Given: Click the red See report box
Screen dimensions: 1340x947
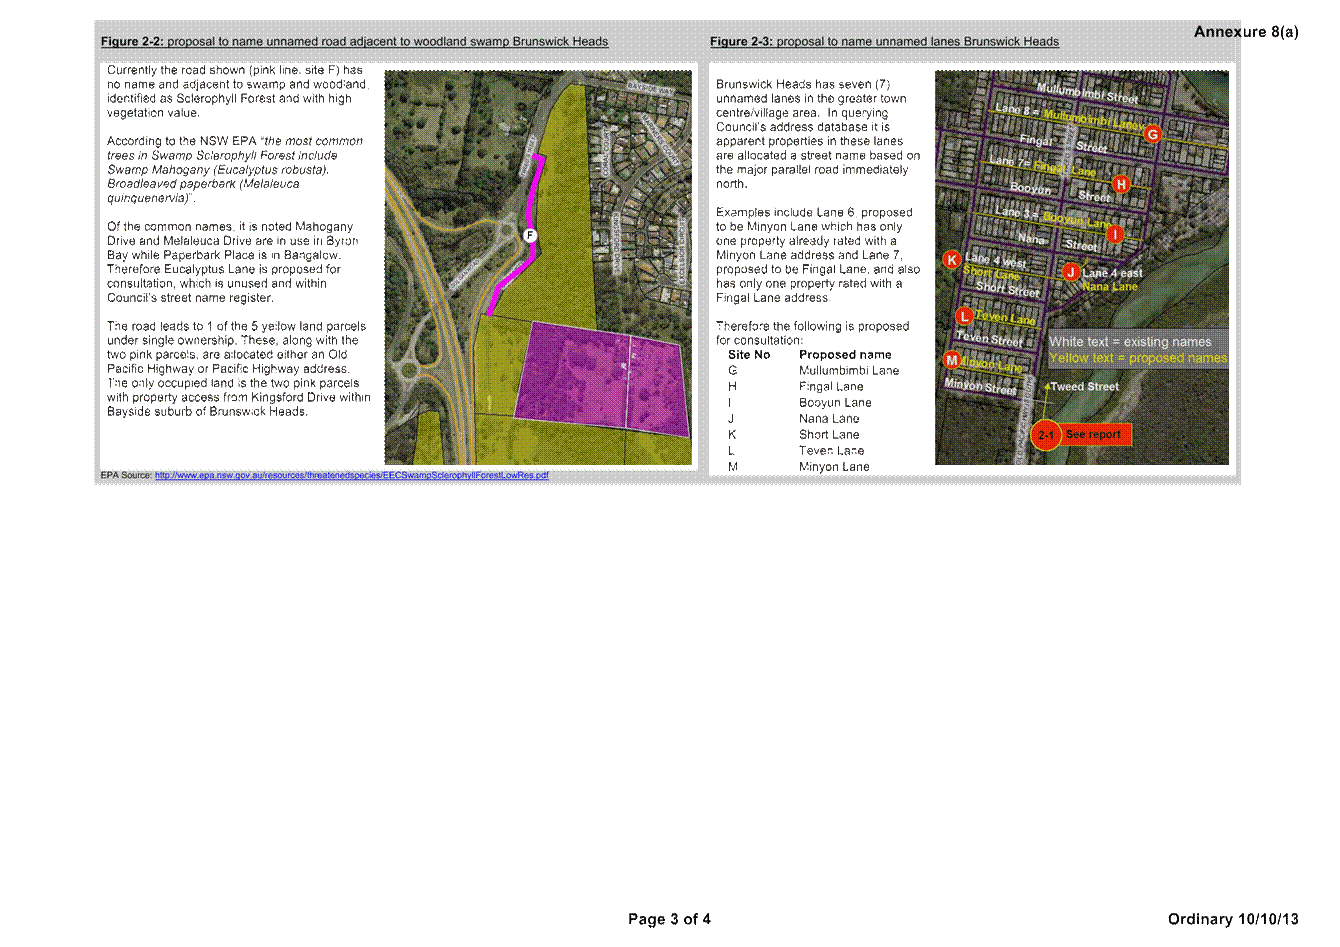Looking at the screenshot, I should click(x=1094, y=434).
